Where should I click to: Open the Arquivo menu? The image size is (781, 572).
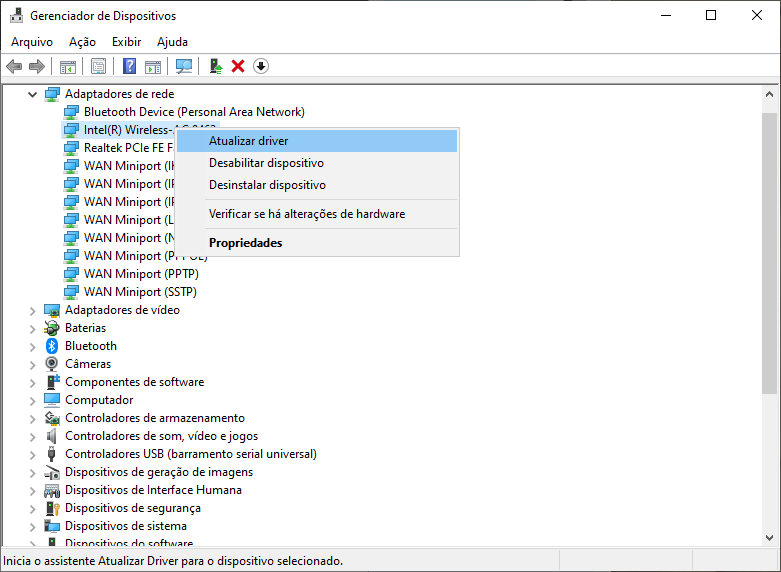(32, 42)
